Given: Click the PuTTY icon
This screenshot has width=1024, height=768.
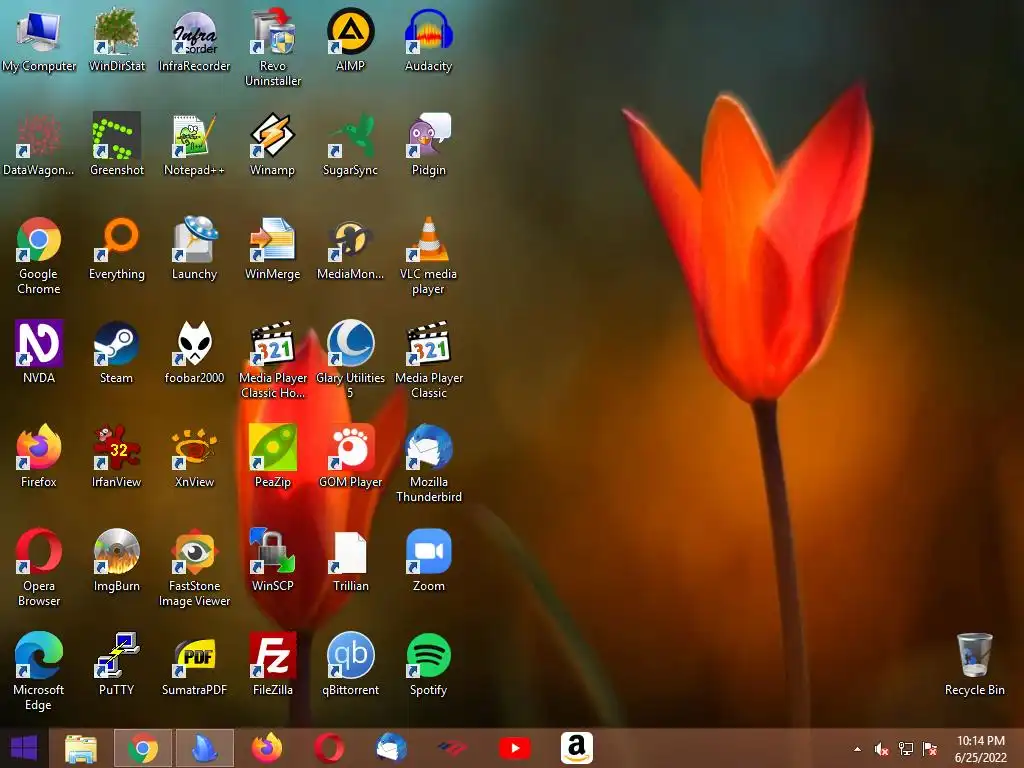Looking at the screenshot, I should pyautogui.click(x=117, y=664).
